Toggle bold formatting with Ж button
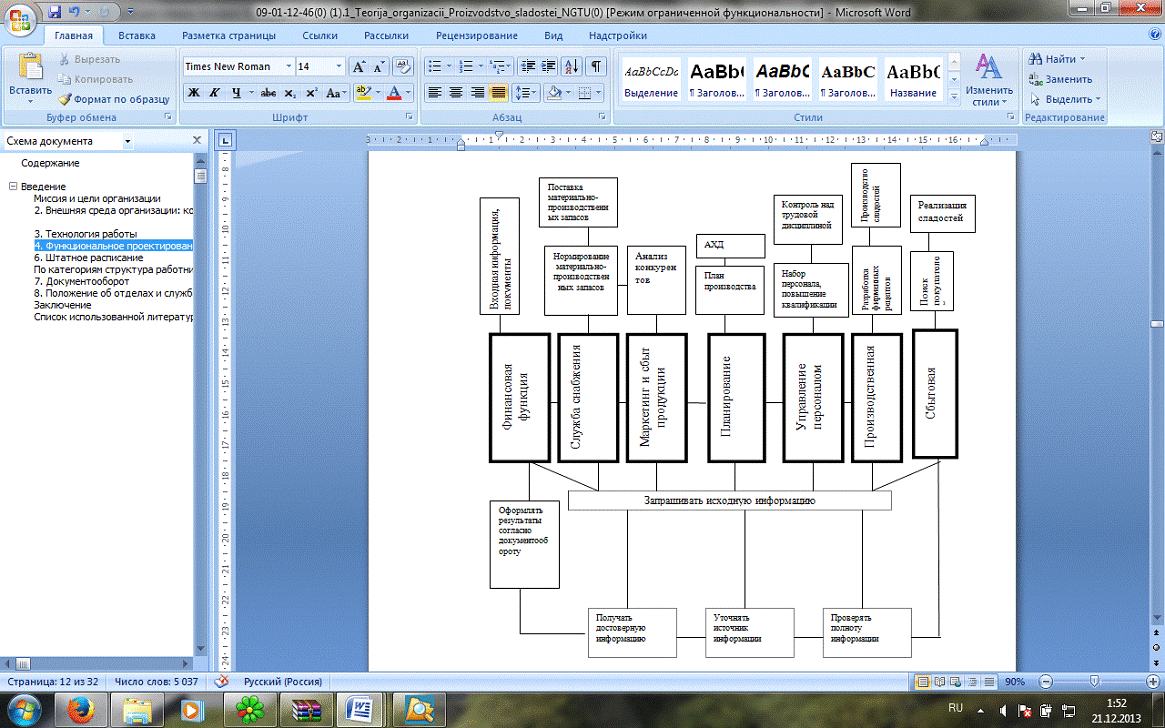Screen dimensions: 1165x728 tap(194, 93)
